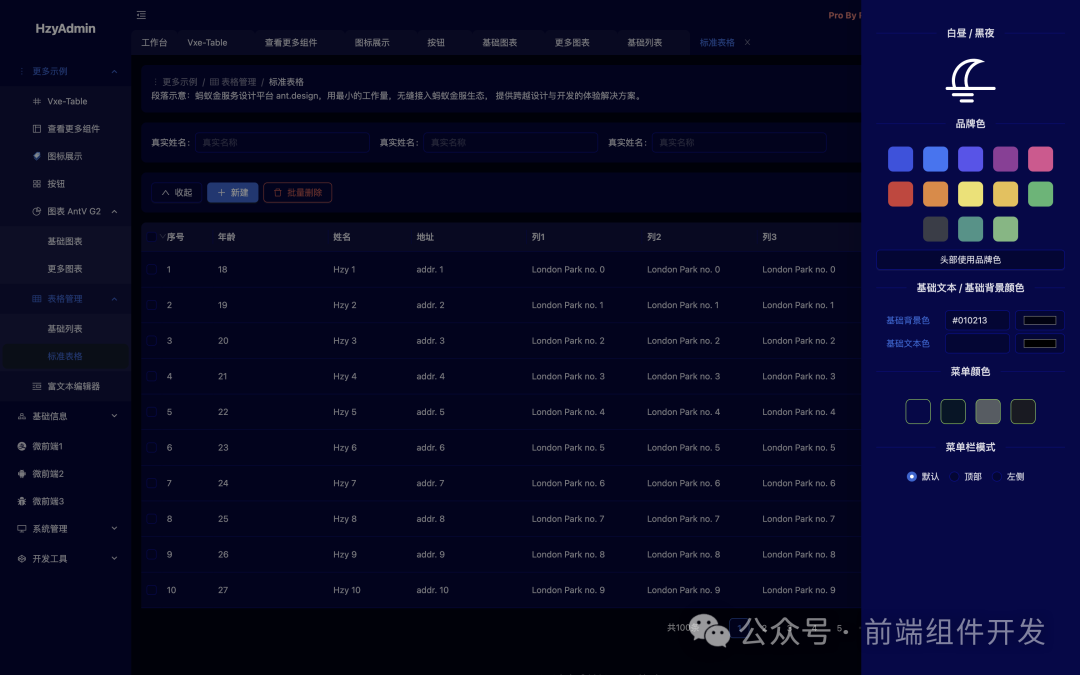Open 更多图表 in sidebar
This screenshot has width=1080, height=675.
[65, 269]
